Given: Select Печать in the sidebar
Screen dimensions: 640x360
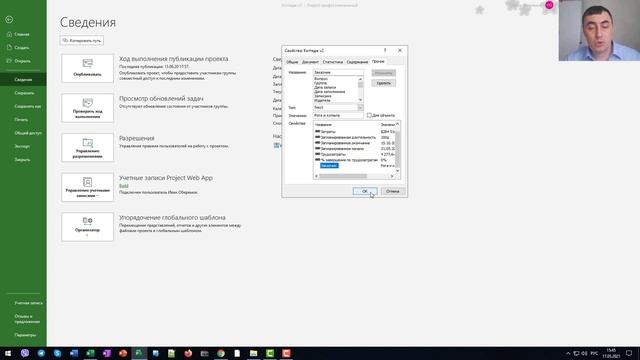Looking at the screenshot, I should [x=21, y=120].
